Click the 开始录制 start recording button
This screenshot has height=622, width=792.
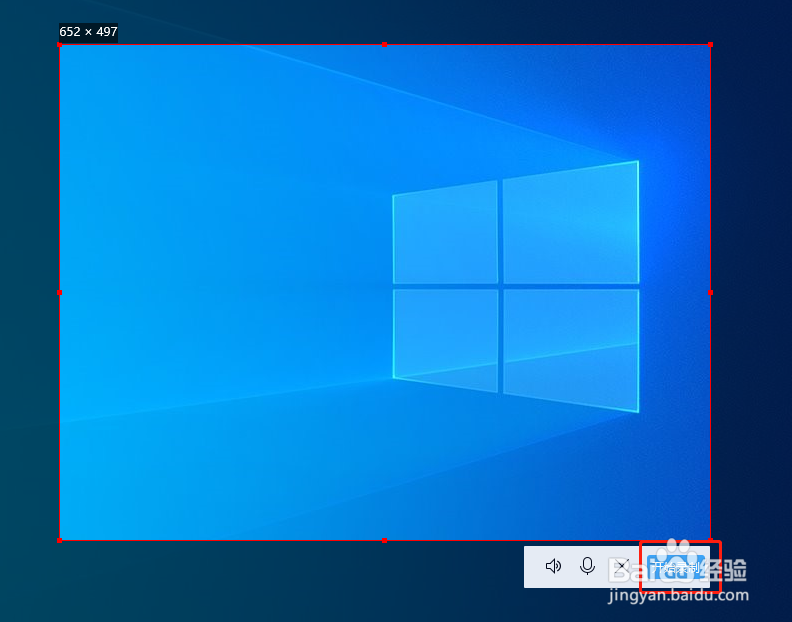pyautogui.click(x=676, y=566)
